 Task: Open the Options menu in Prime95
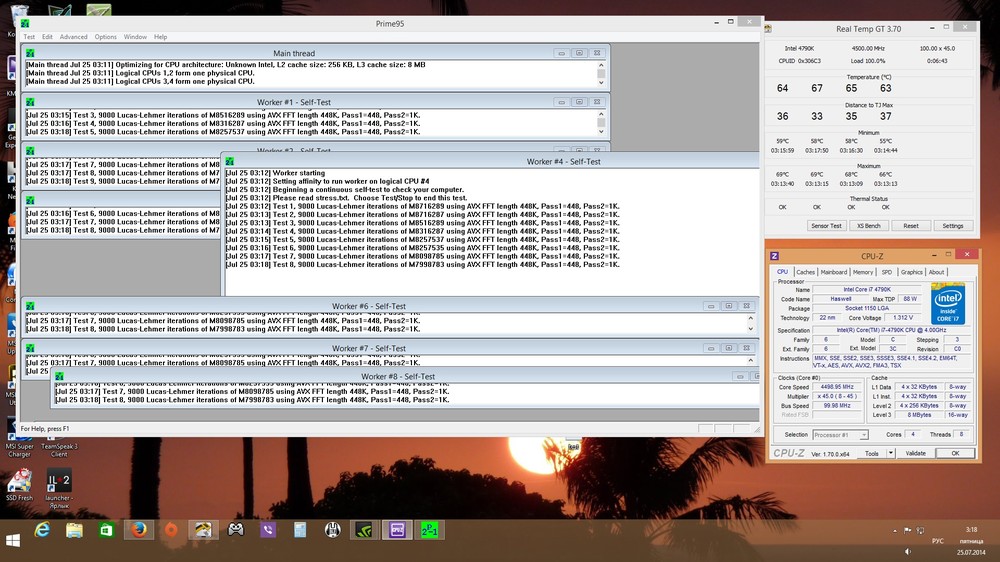[x=106, y=37]
